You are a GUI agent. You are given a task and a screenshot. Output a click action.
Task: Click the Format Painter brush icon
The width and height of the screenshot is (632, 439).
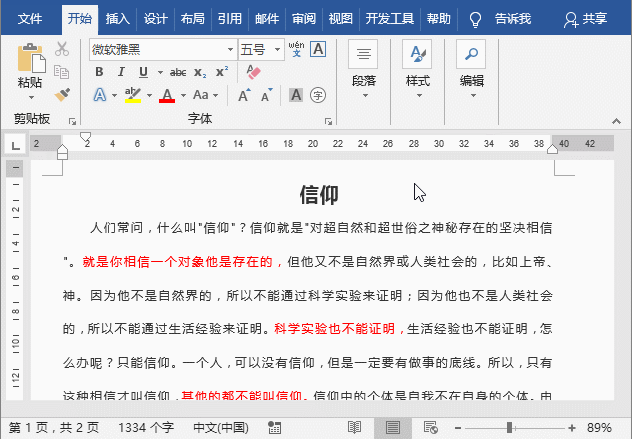click(x=62, y=94)
